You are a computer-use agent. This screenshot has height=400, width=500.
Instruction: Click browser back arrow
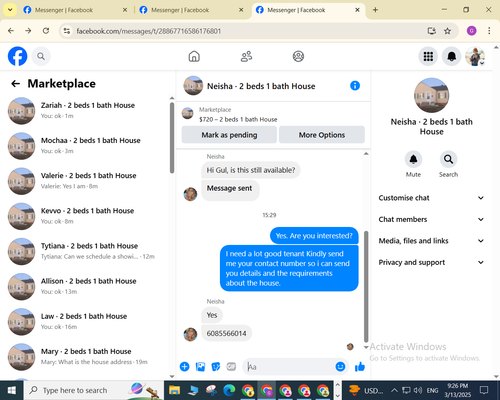[x=11, y=31]
